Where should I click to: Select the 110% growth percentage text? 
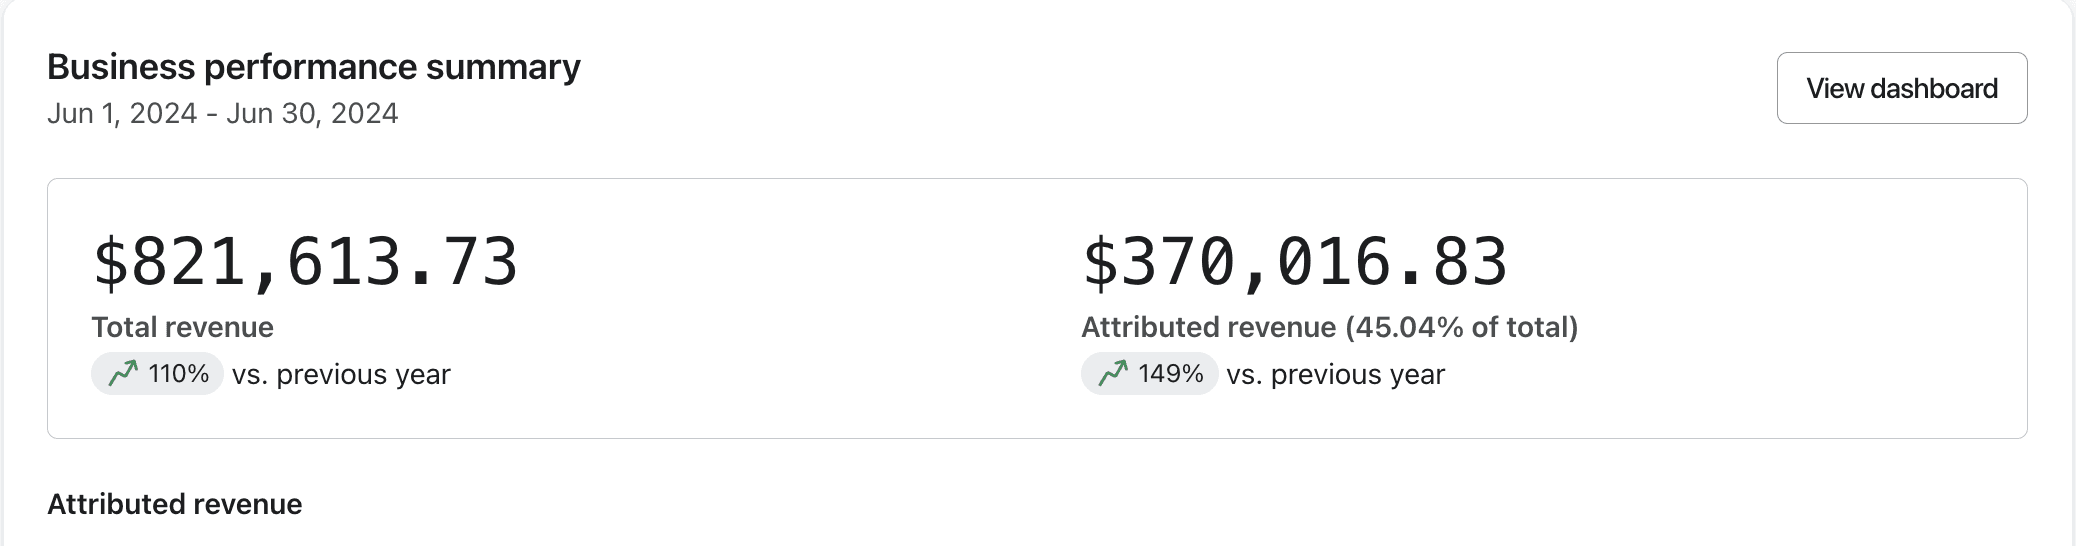178,374
